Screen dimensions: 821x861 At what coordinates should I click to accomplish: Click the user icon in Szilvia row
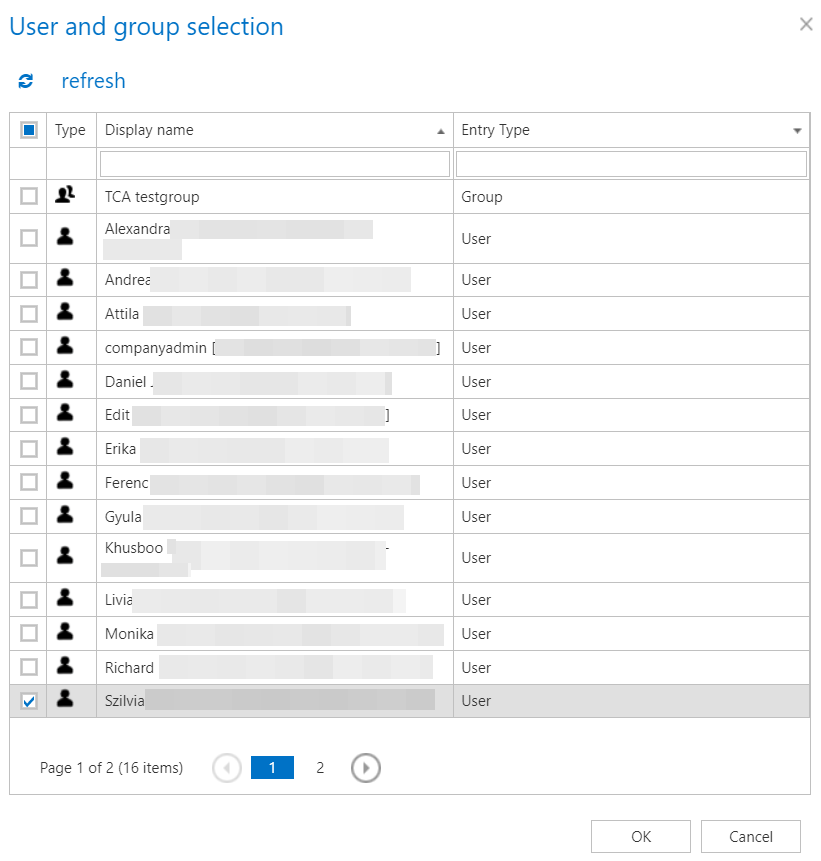(x=65, y=701)
